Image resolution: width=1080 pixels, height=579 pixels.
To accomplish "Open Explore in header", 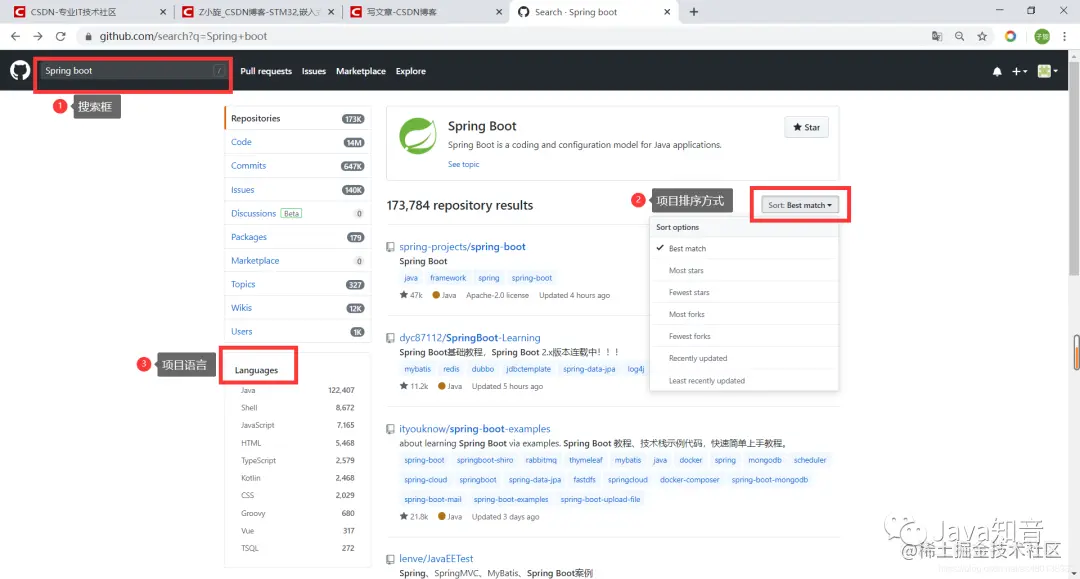I will 411,71.
